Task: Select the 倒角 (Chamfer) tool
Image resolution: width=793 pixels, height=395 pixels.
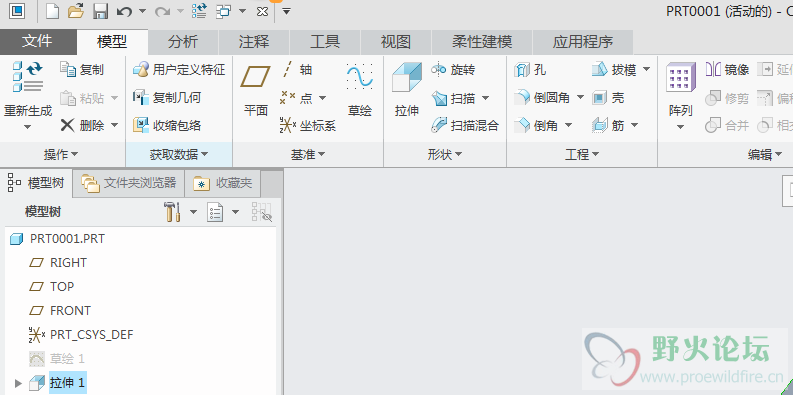Action: (536, 125)
